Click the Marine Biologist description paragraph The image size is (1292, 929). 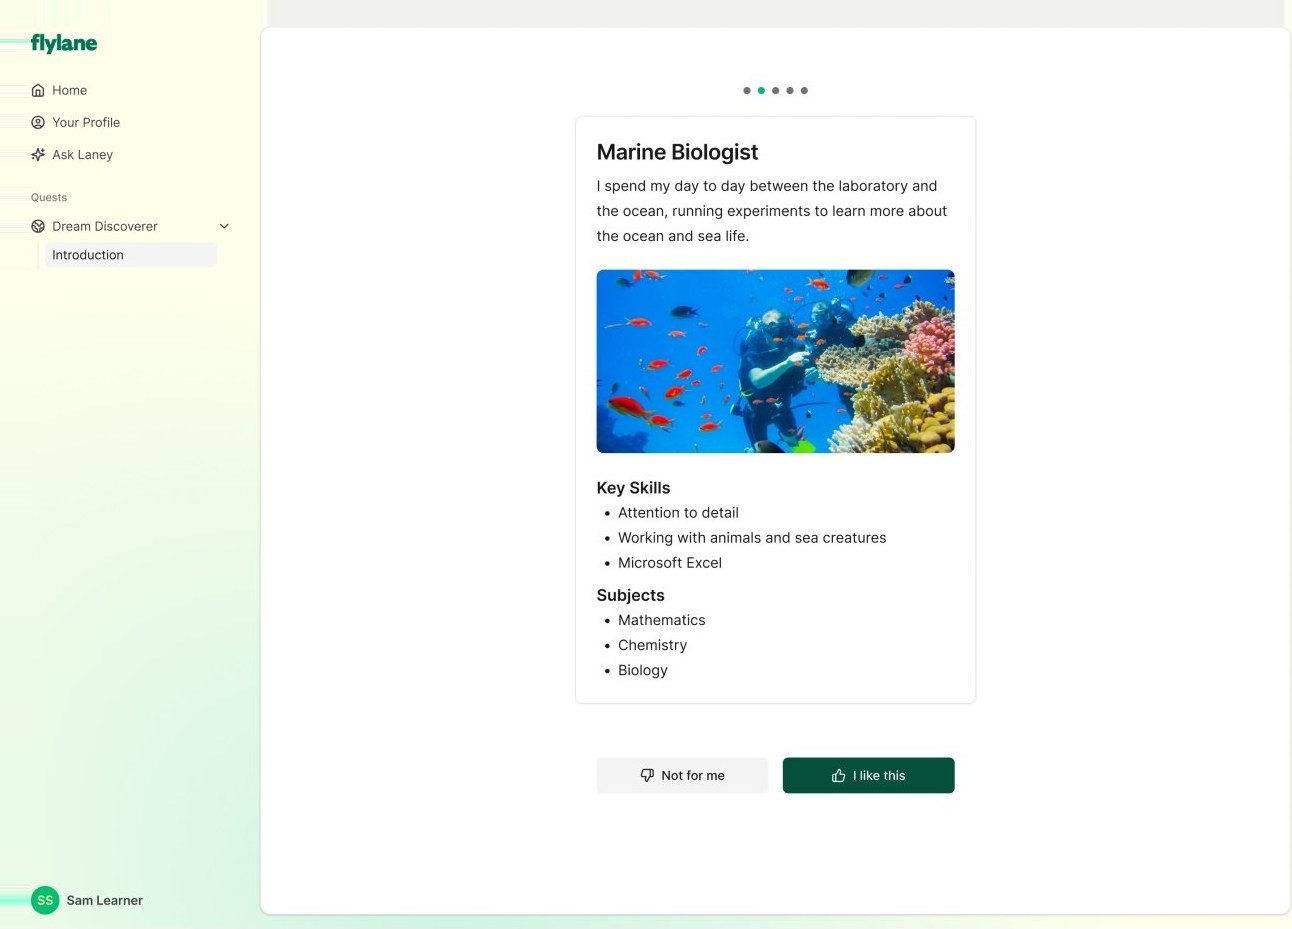(x=772, y=211)
